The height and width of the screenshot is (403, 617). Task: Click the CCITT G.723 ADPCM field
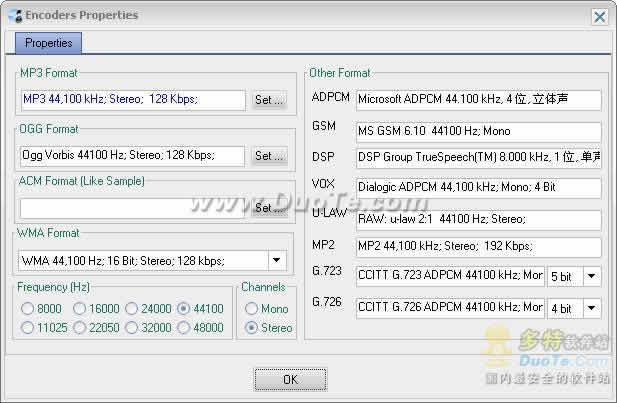(450, 276)
